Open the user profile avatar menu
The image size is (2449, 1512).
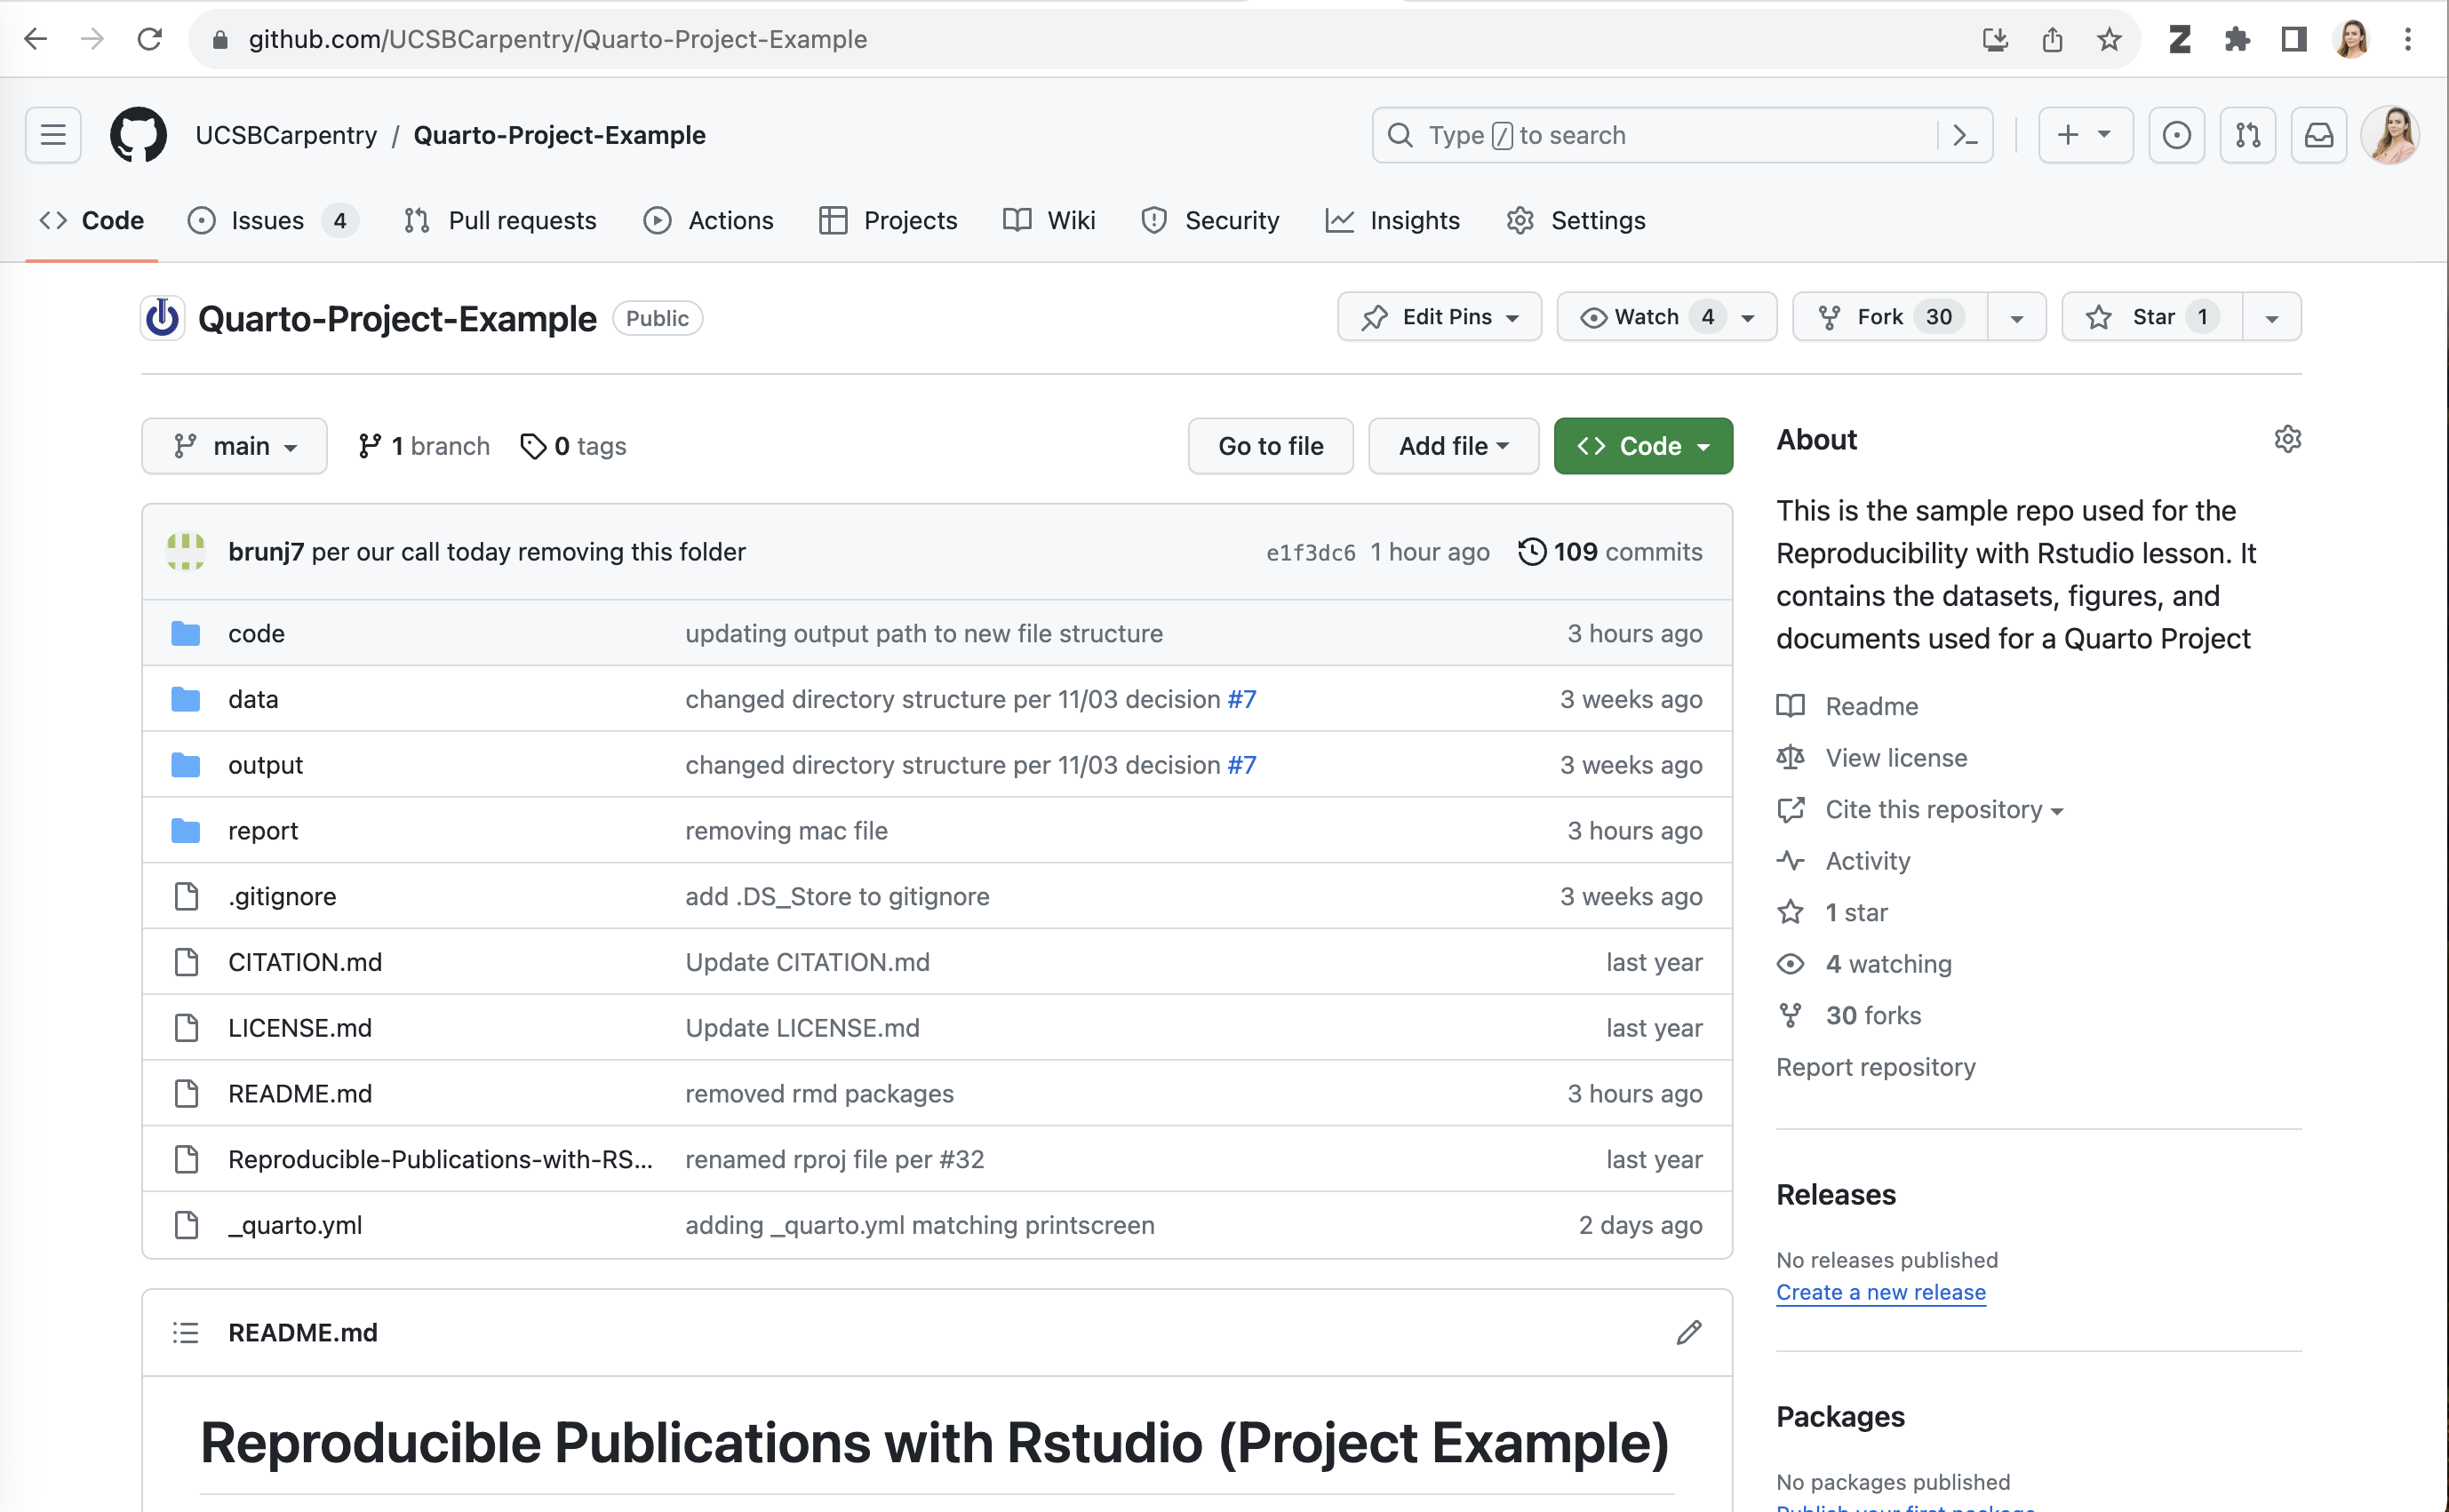tap(2390, 135)
